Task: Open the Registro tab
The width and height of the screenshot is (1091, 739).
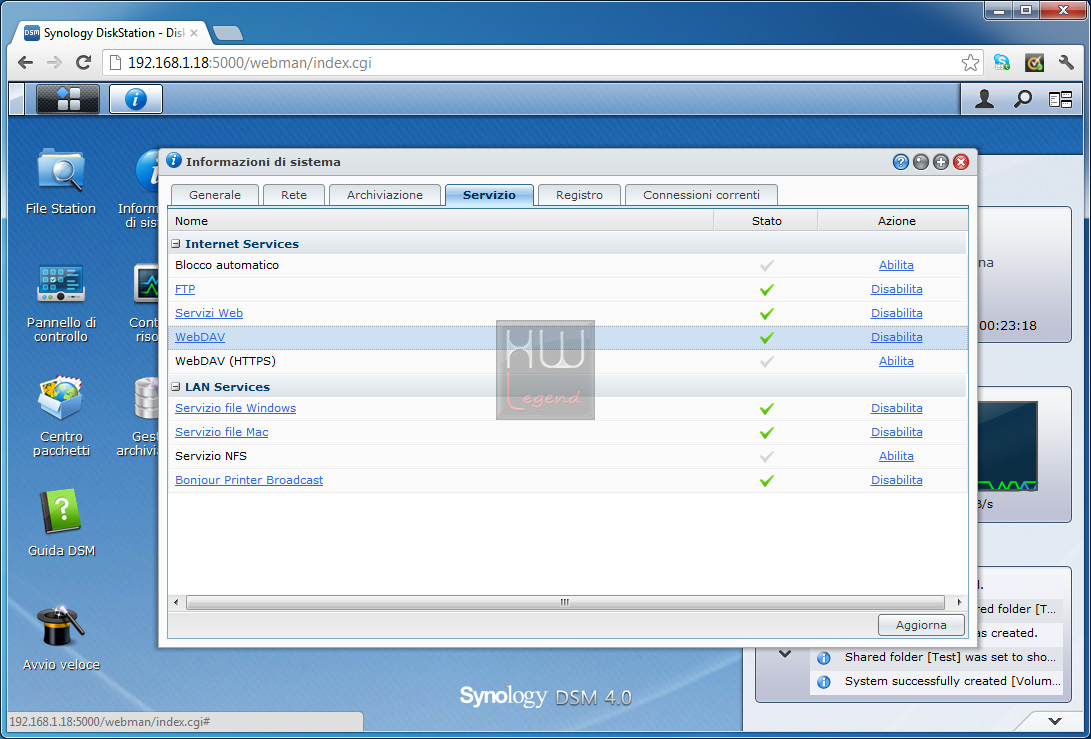Action: click(579, 195)
